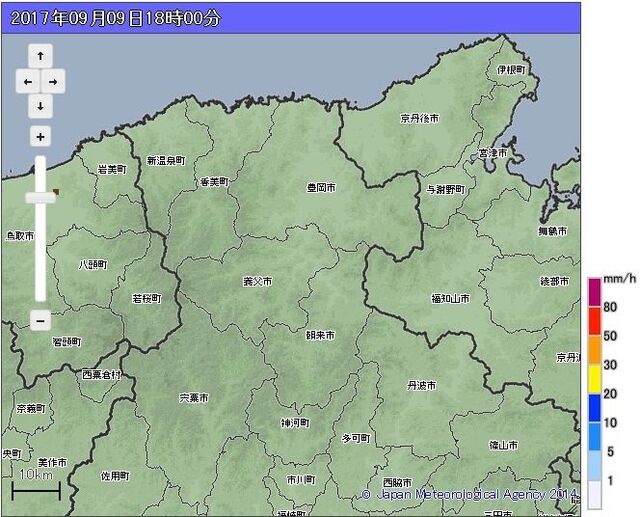Select the yellow 20 mm/h legend swatch
The image size is (640, 517).
click(594, 379)
